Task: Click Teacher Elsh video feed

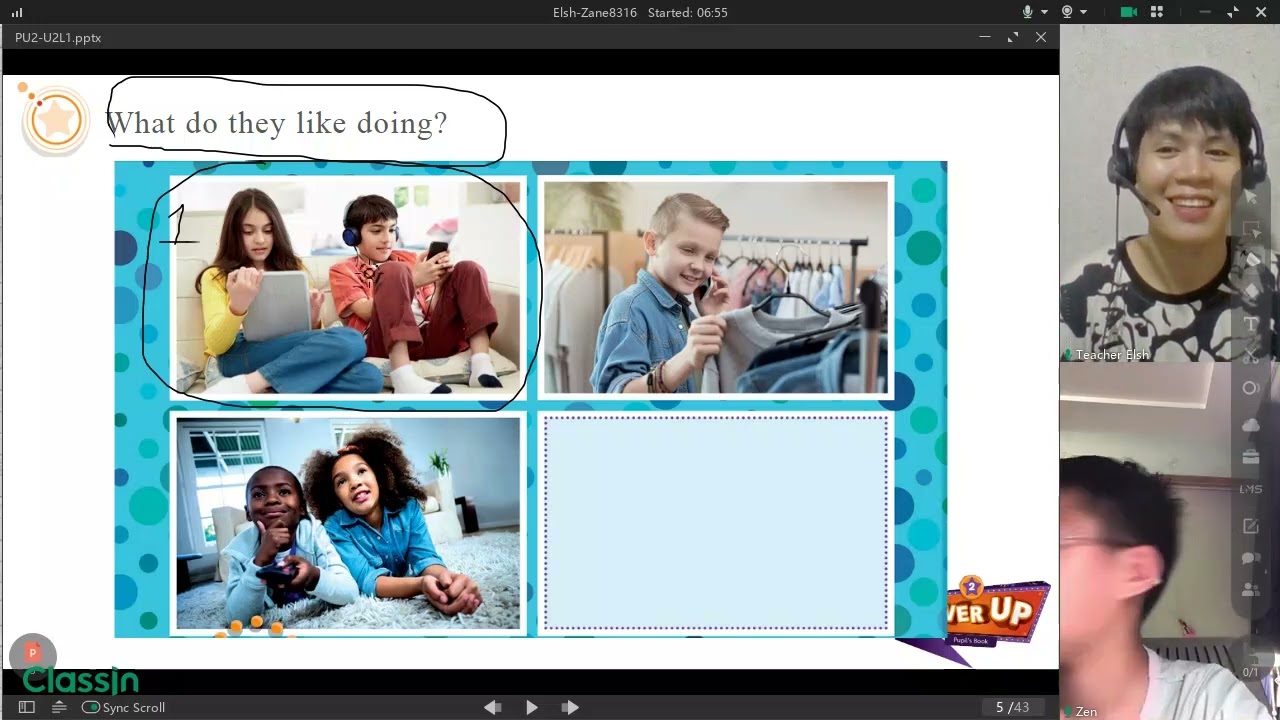Action: point(1169,193)
